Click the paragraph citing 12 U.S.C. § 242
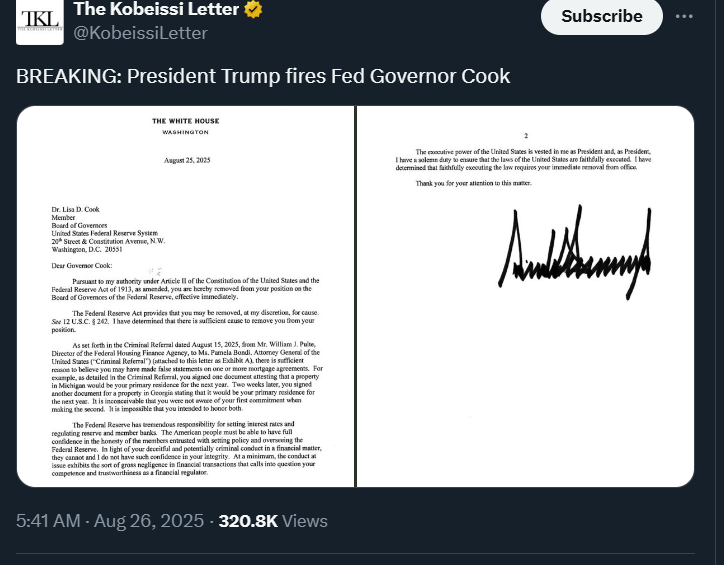This screenshot has width=724, height=565. click(185, 321)
